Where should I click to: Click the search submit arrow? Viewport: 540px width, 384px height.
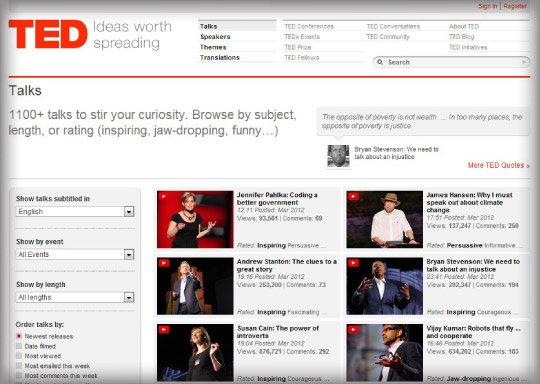click(524, 62)
